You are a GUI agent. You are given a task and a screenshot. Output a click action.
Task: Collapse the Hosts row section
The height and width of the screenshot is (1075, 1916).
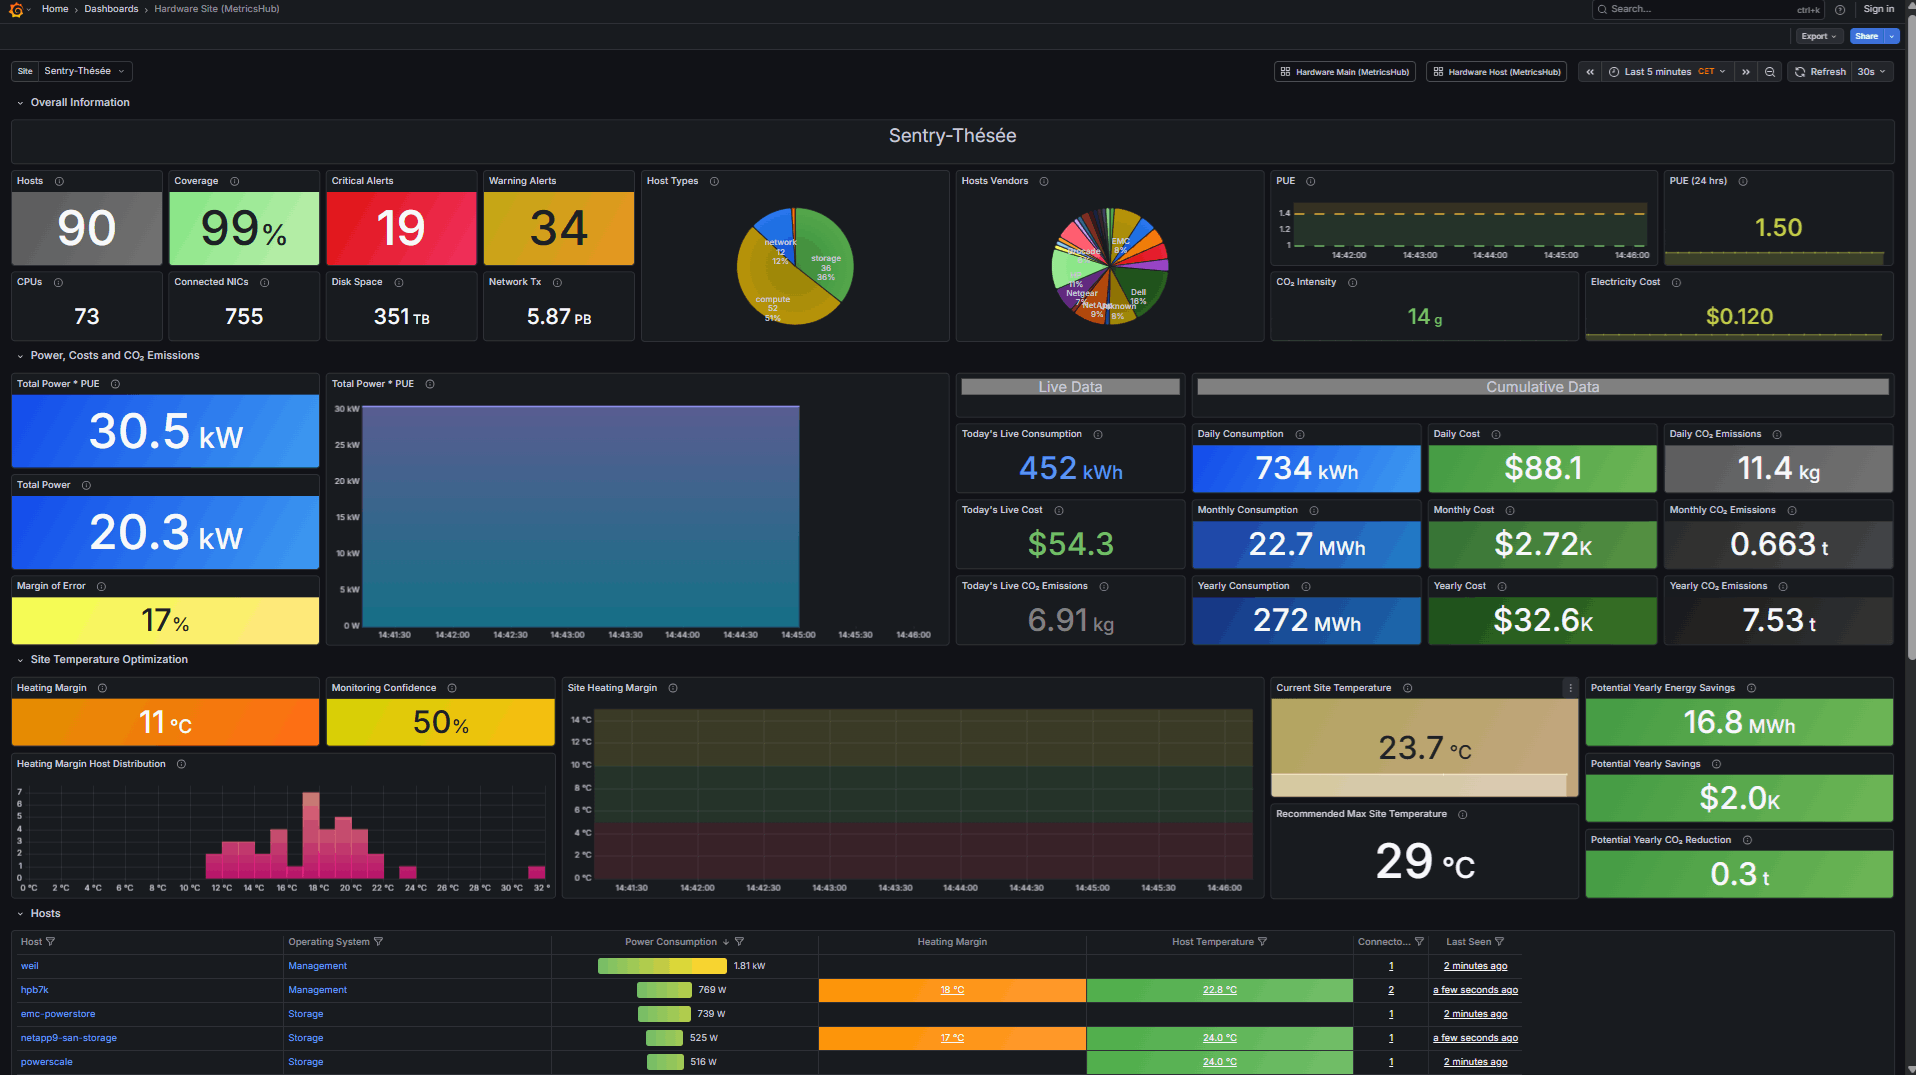[20, 914]
